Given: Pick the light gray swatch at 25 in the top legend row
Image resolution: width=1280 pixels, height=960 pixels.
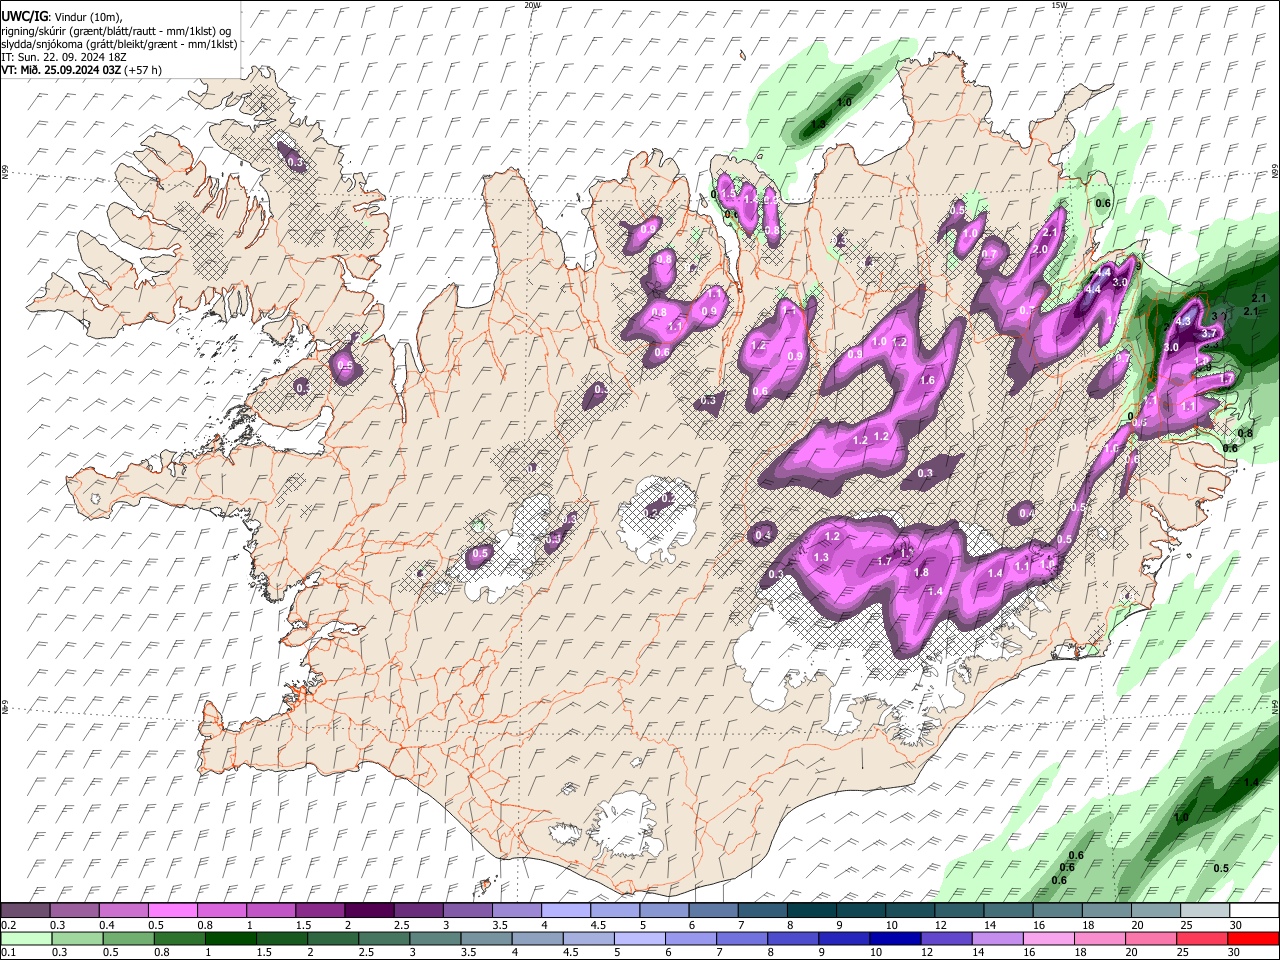Looking at the screenshot, I should click(1205, 910).
